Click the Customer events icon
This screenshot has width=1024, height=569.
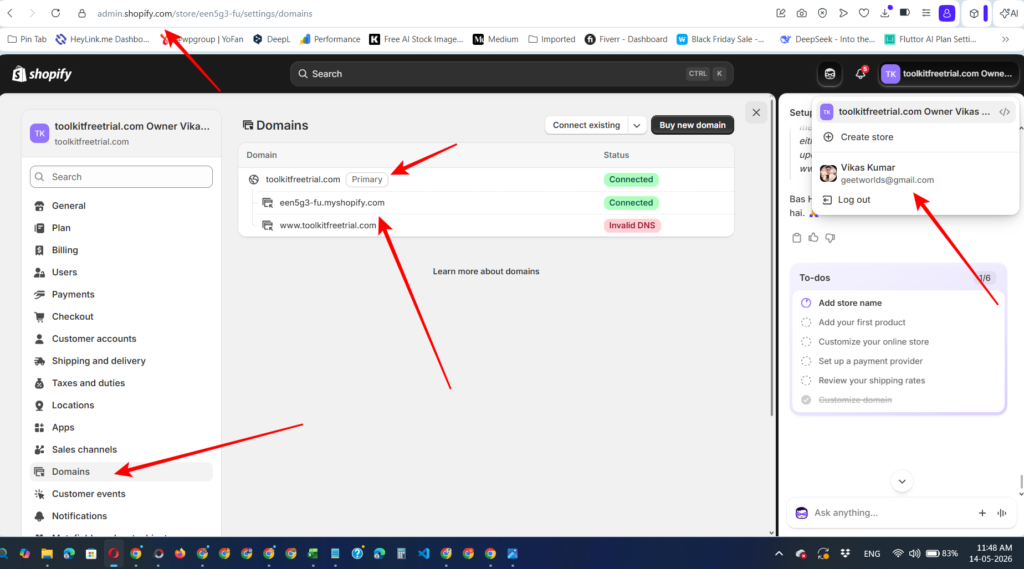click(x=39, y=495)
